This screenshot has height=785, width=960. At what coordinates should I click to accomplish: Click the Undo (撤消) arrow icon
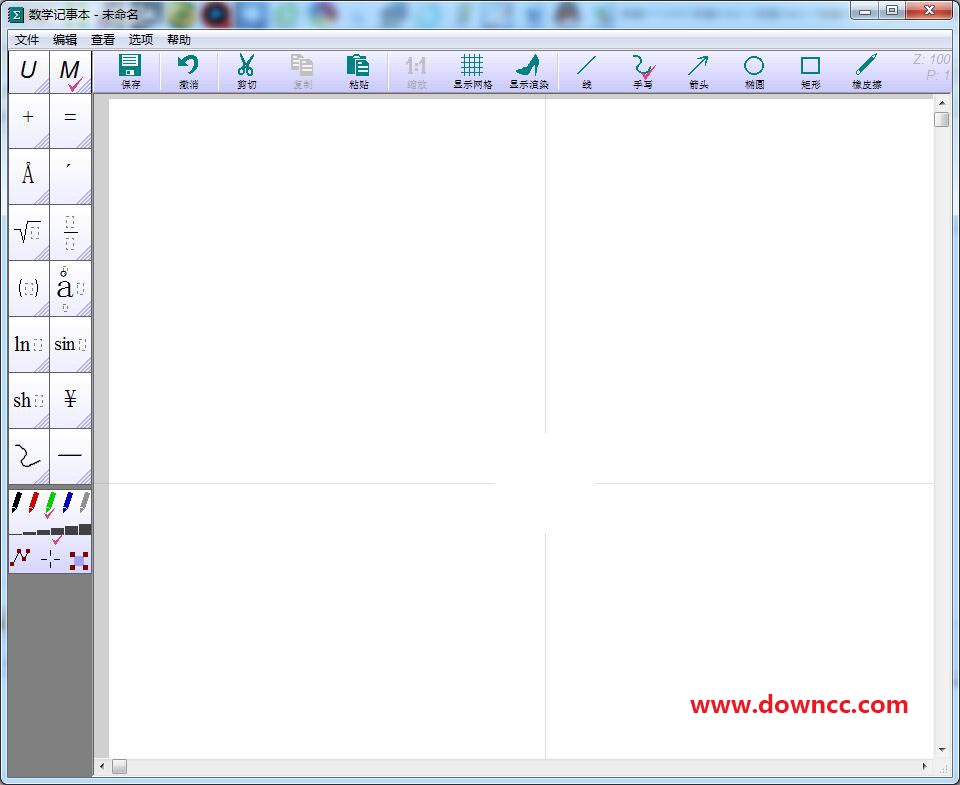(188, 71)
